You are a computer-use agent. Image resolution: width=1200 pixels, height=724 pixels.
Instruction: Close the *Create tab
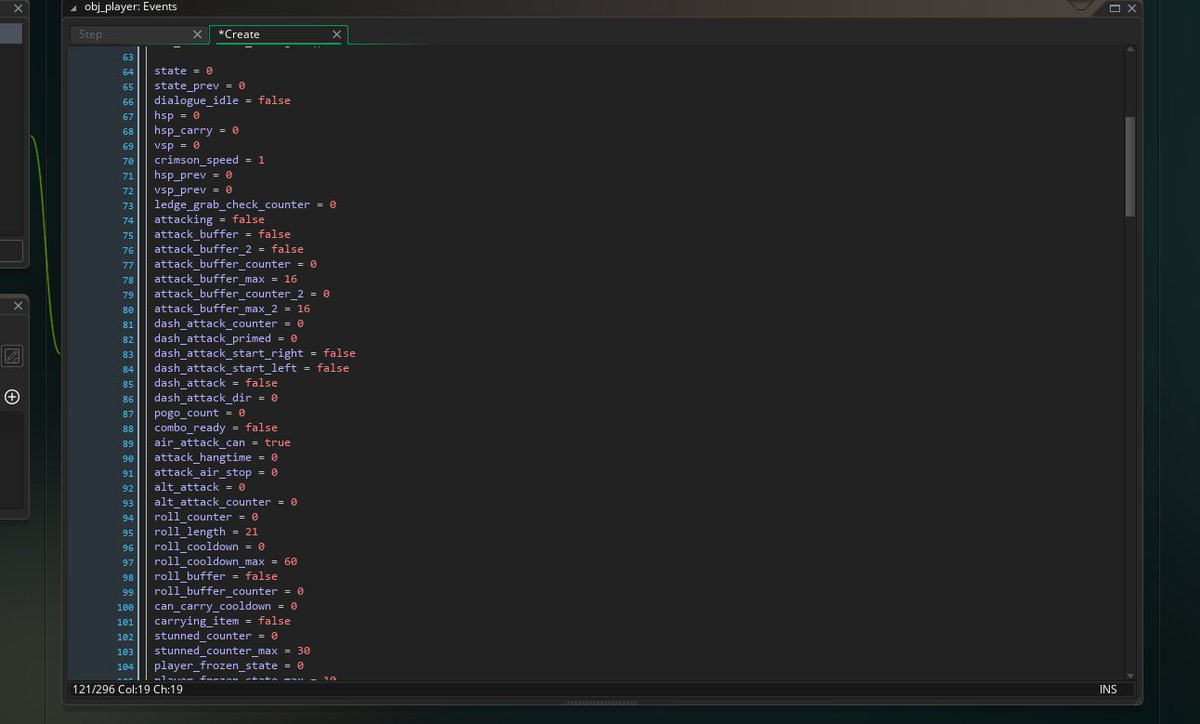pyautogui.click(x=336, y=34)
